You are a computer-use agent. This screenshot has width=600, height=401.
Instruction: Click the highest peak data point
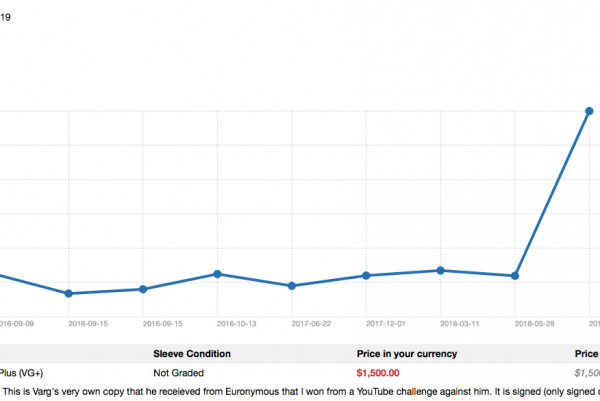pyautogui.click(x=589, y=111)
